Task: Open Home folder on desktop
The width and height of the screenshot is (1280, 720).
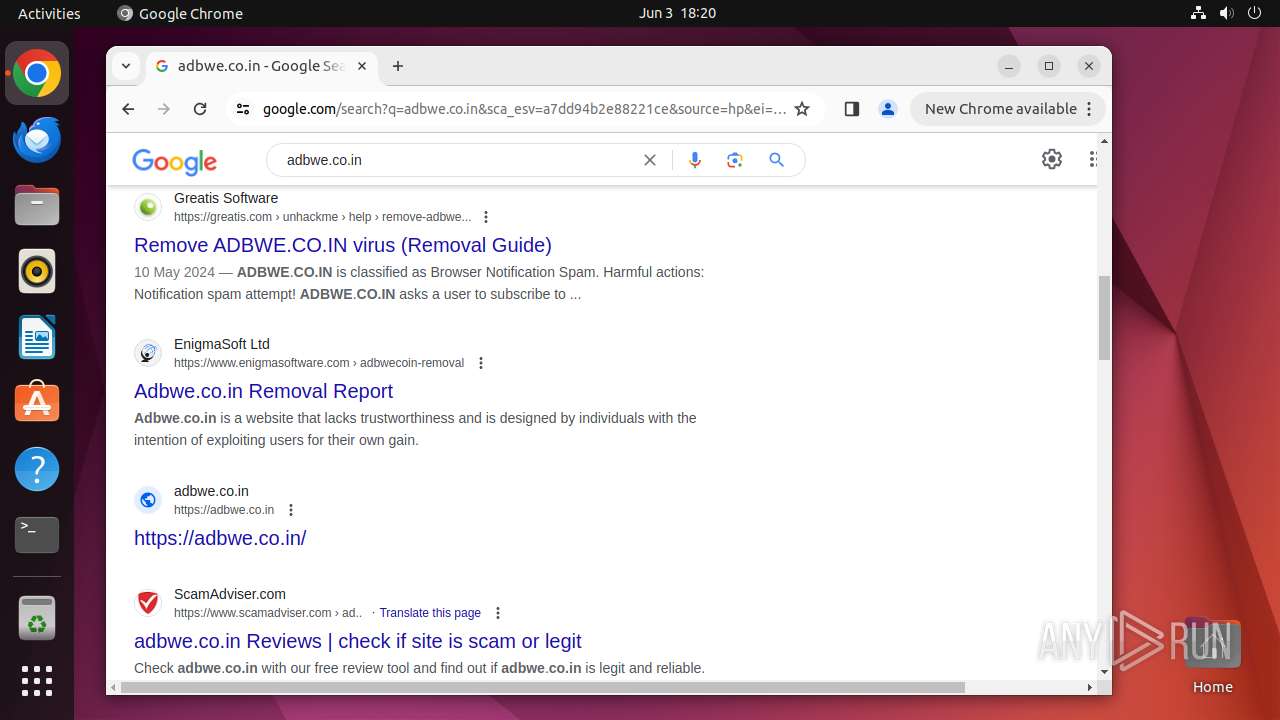Action: [x=1212, y=656]
